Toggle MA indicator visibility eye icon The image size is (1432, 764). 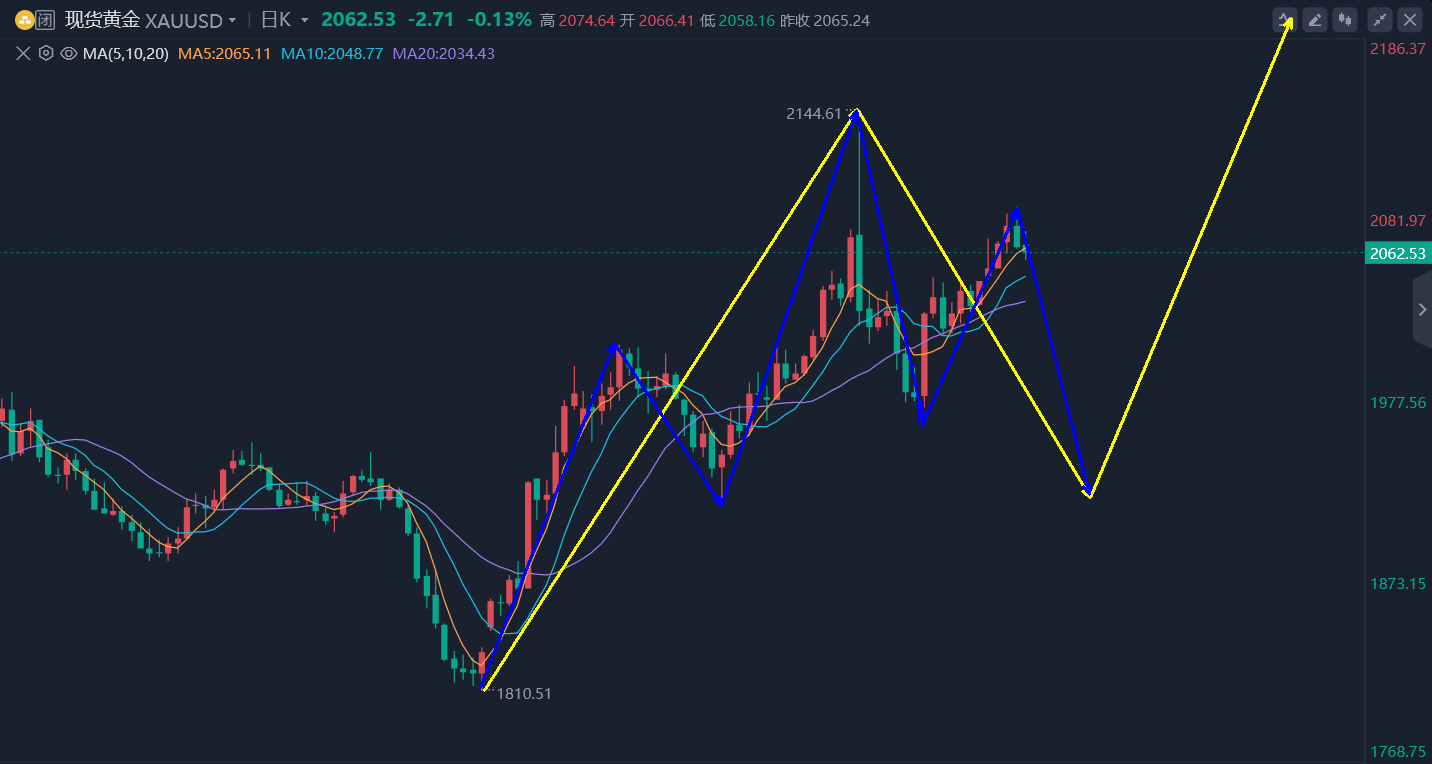(69, 54)
